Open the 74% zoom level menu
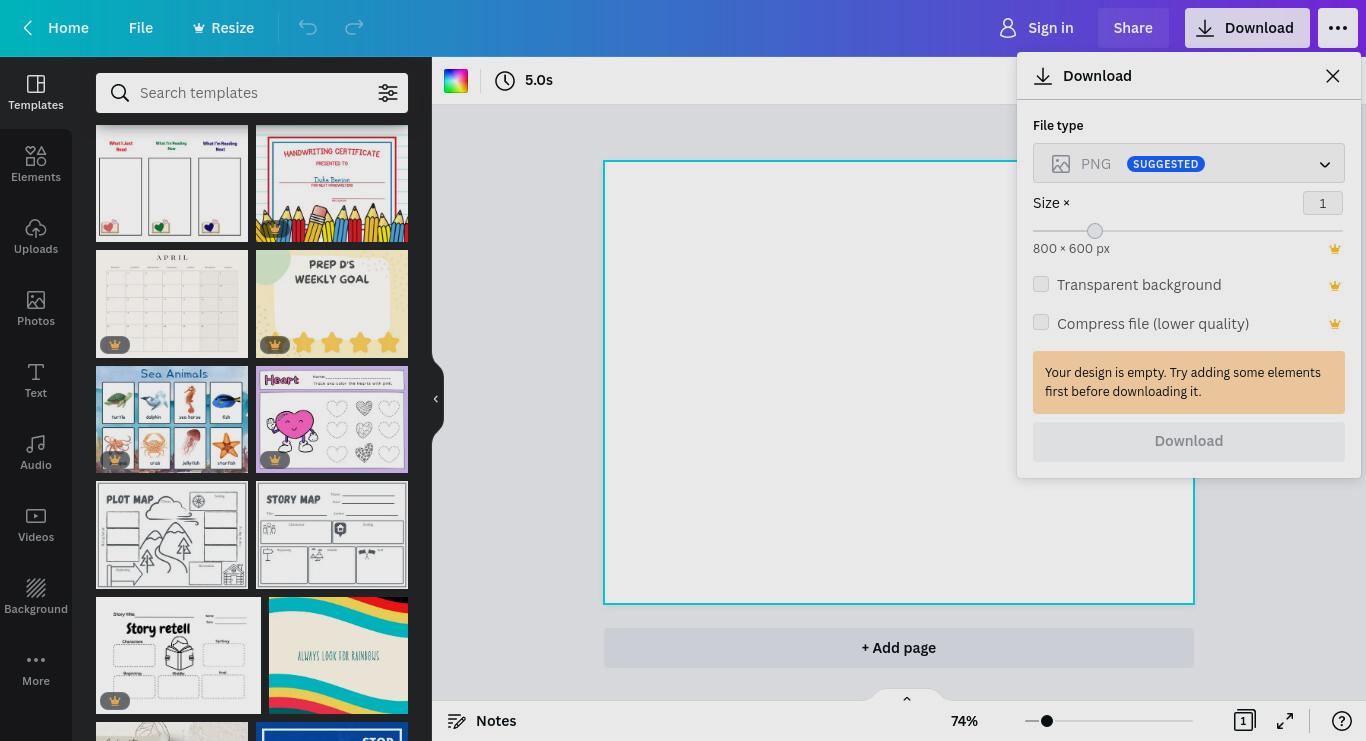 pos(964,721)
